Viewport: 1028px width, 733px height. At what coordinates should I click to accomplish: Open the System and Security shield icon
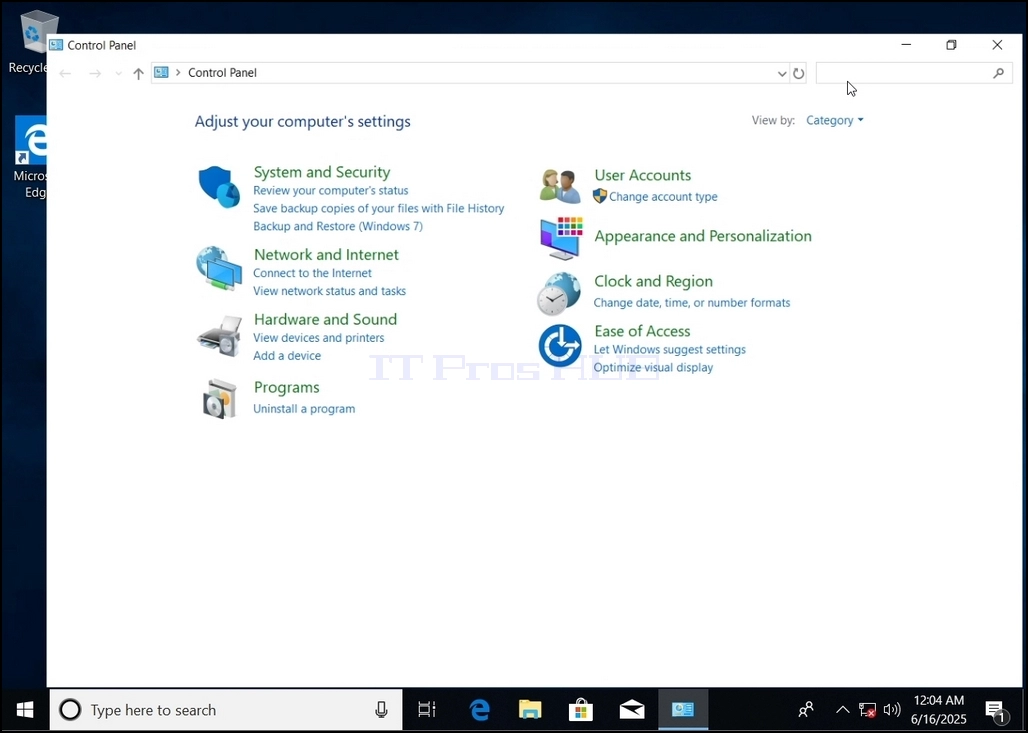(x=219, y=187)
